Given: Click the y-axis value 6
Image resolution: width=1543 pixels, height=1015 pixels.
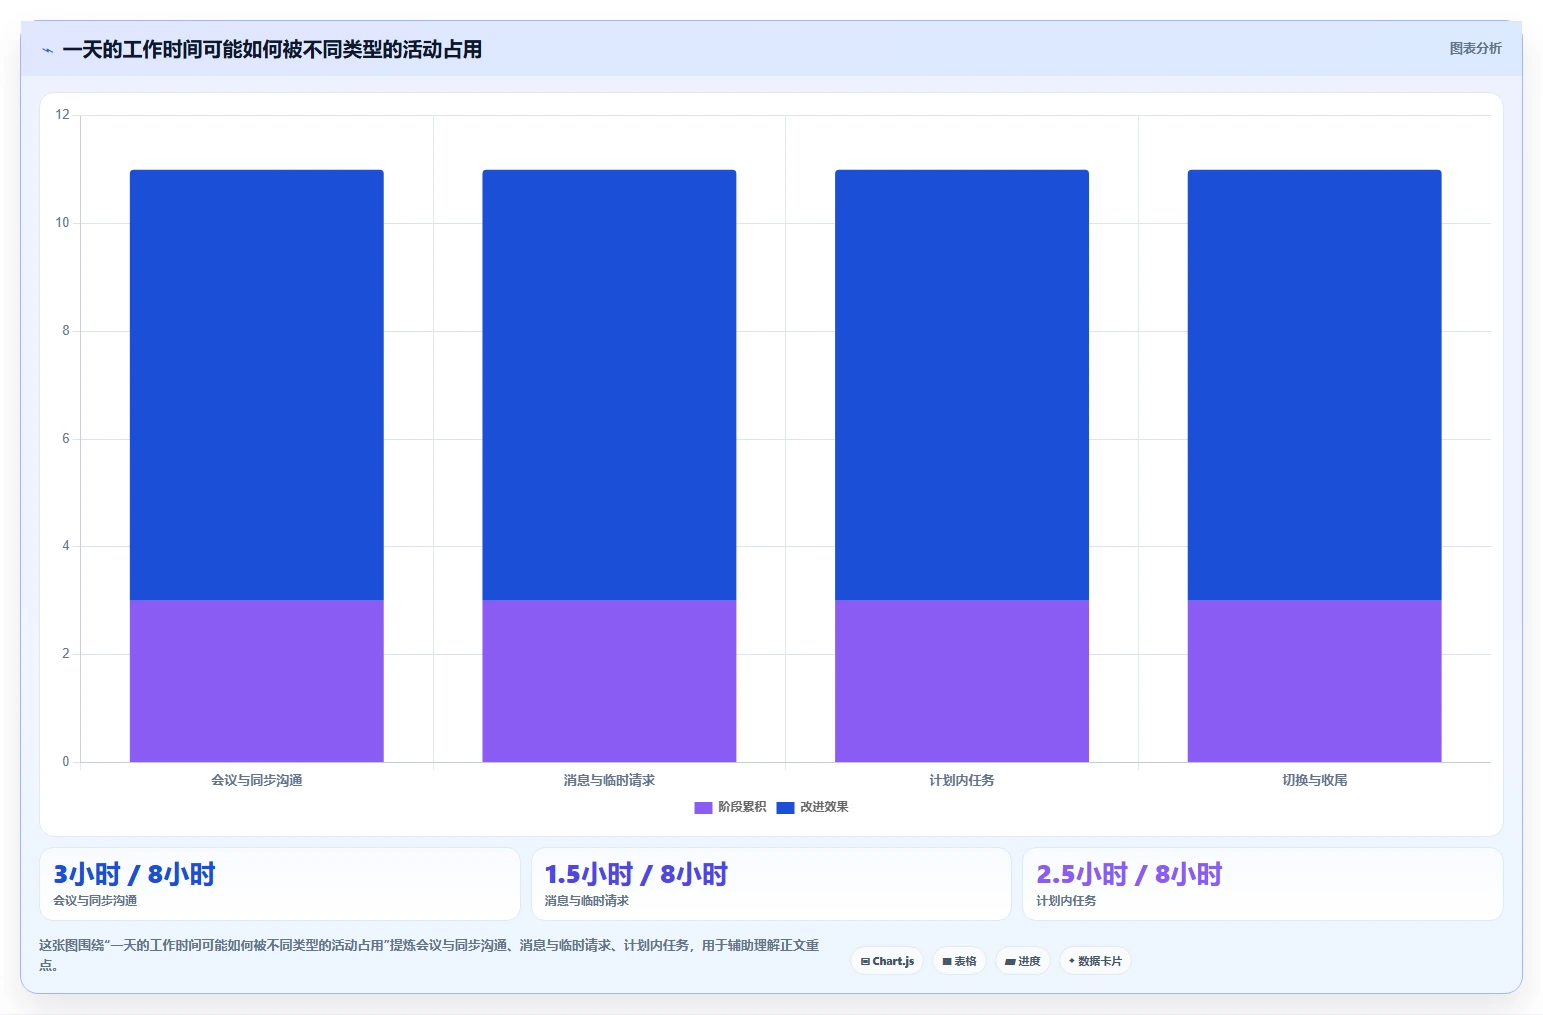Looking at the screenshot, I should [66, 439].
